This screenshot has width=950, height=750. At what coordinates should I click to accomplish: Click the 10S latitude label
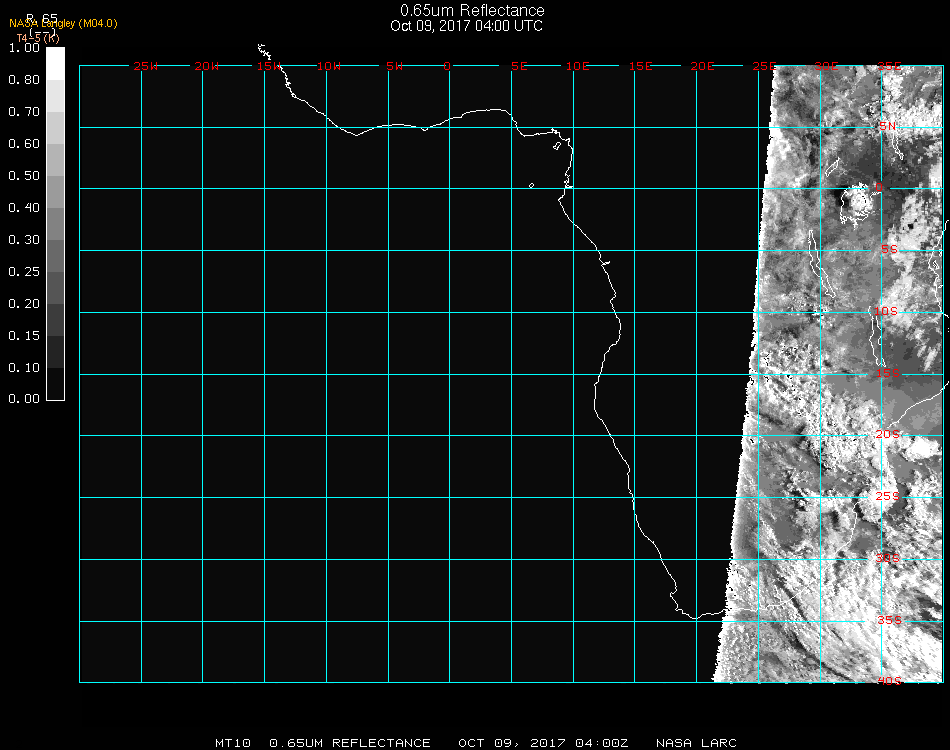click(887, 311)
